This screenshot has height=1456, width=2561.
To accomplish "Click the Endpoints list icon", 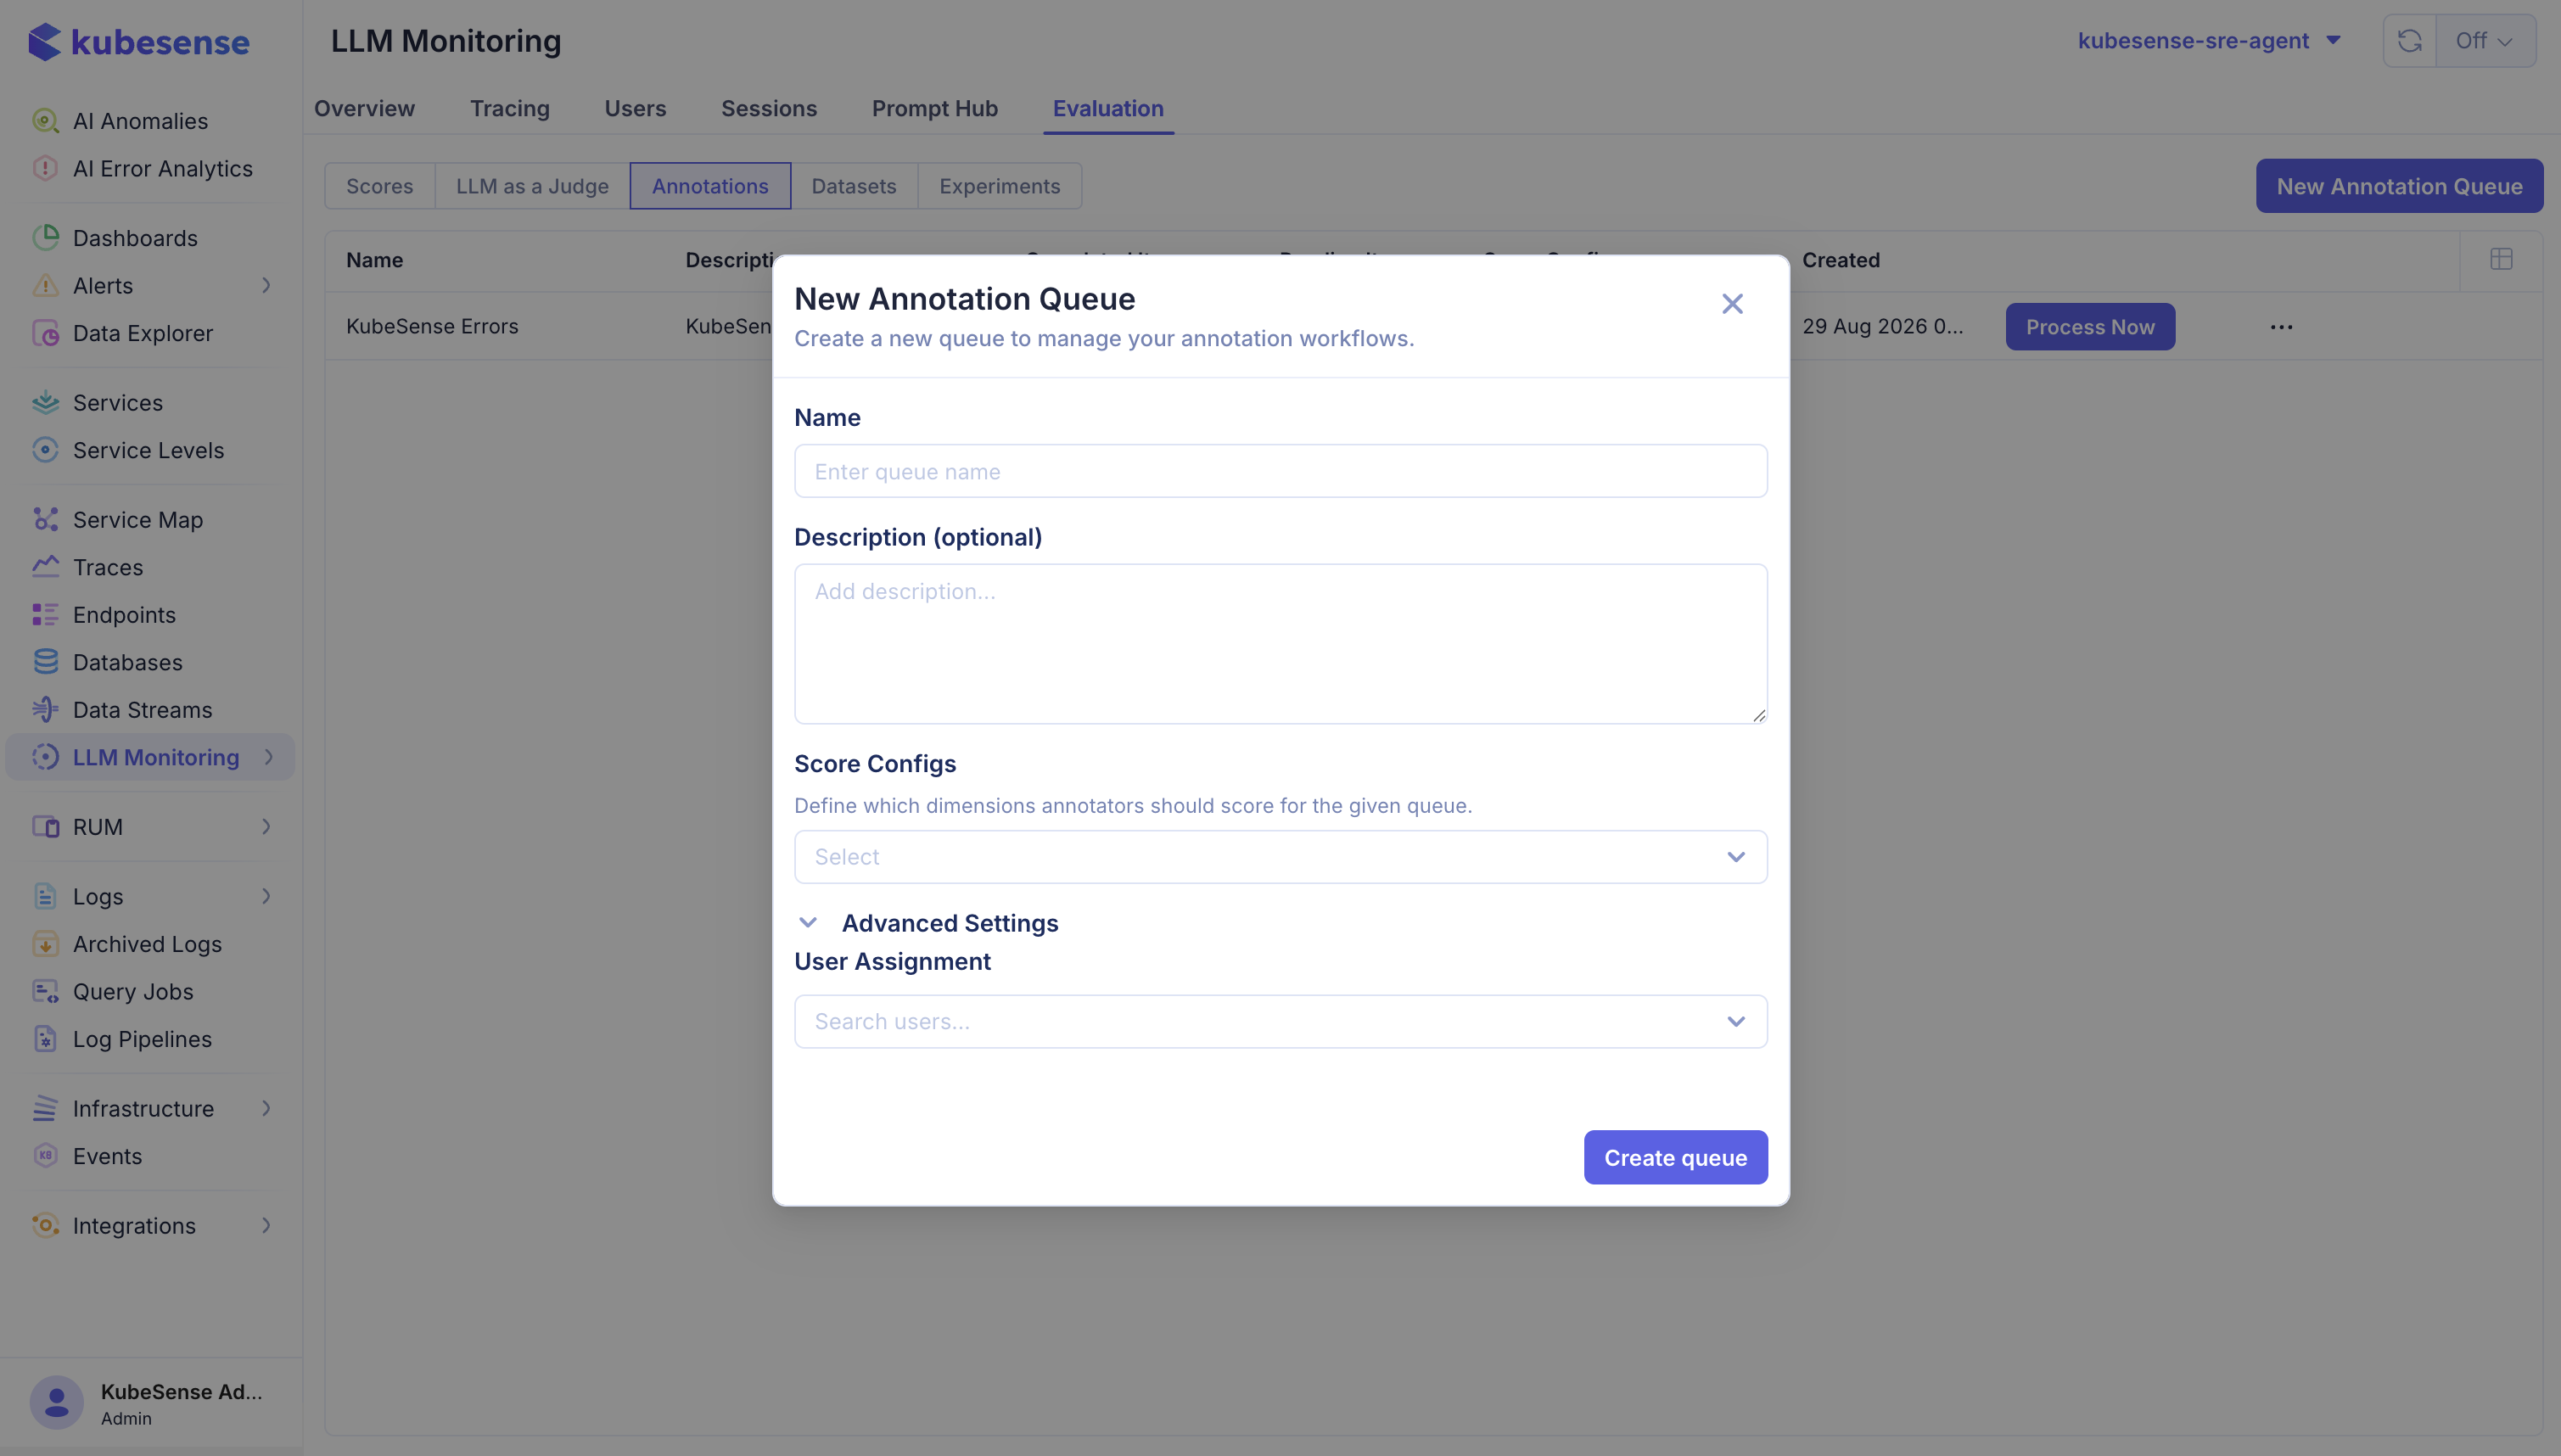I will [45, 614].
